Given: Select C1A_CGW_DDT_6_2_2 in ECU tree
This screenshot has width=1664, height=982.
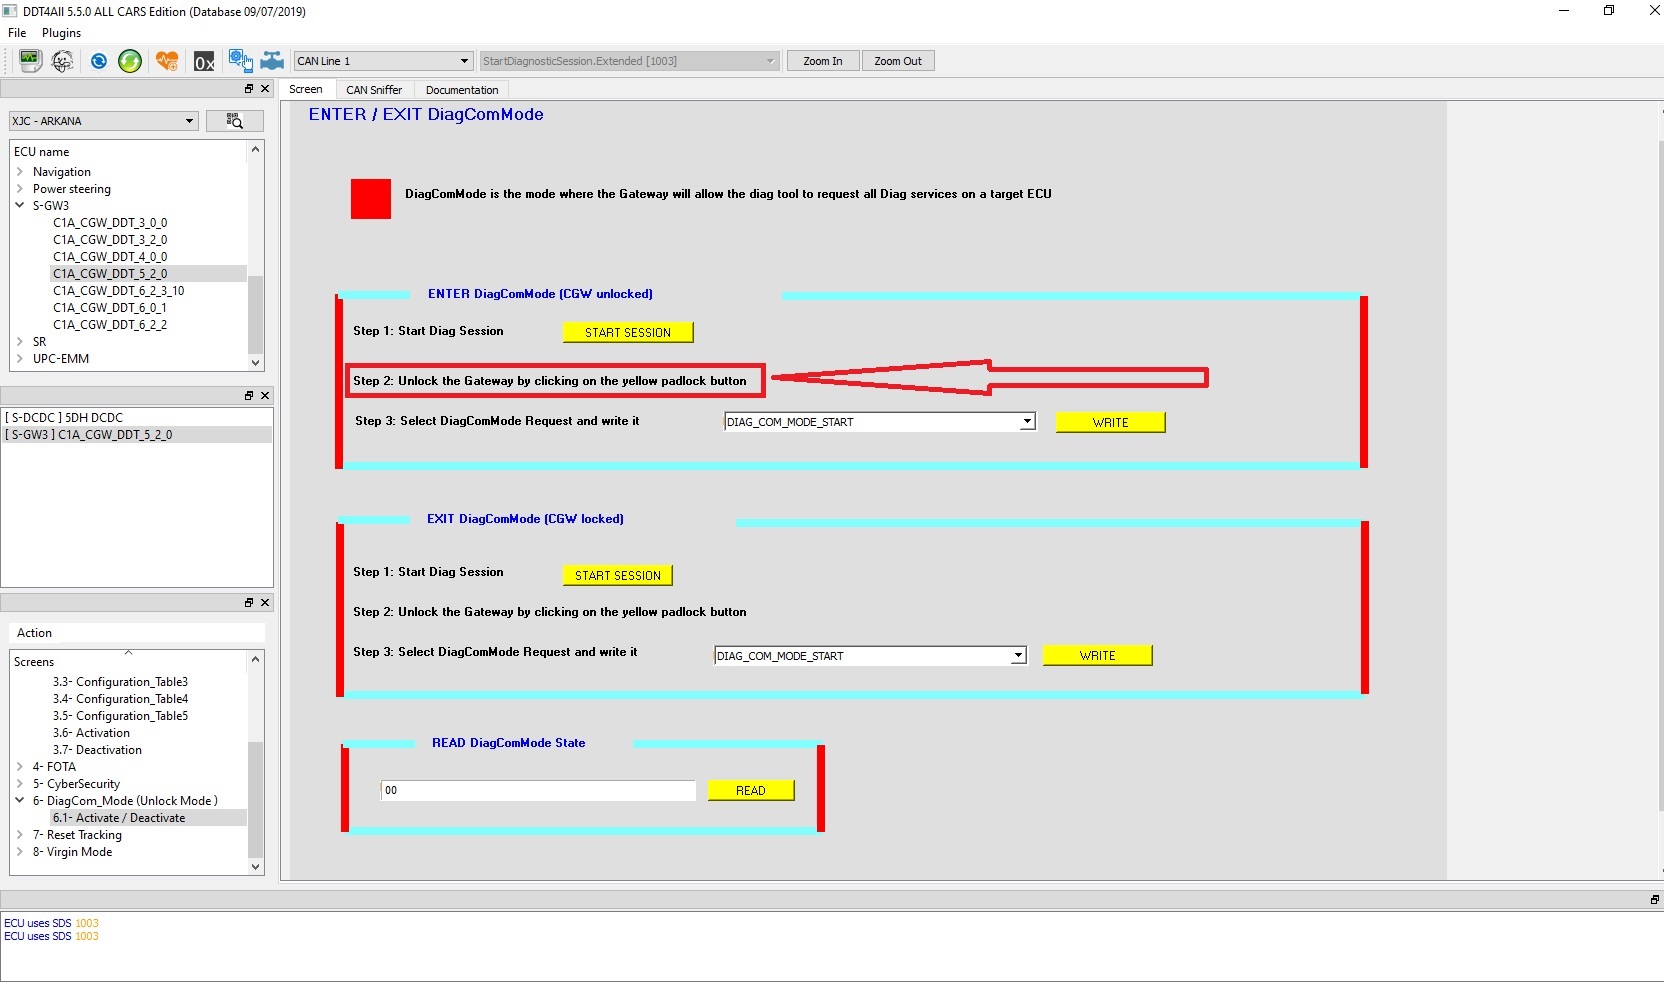Looking at the screenshot, I should pos(110,325).
